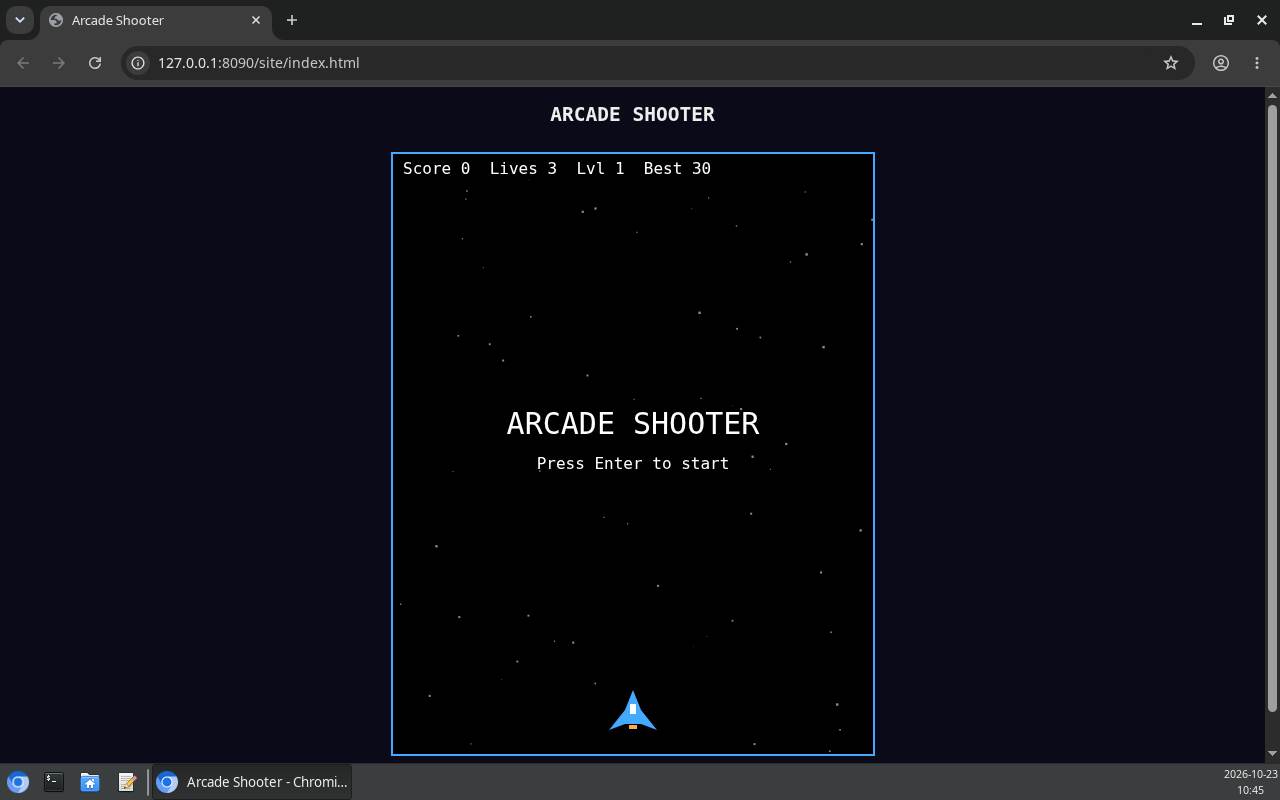Select the Arcade Shooter browser tab
The image size is (1280, 800).
[155, 20]
